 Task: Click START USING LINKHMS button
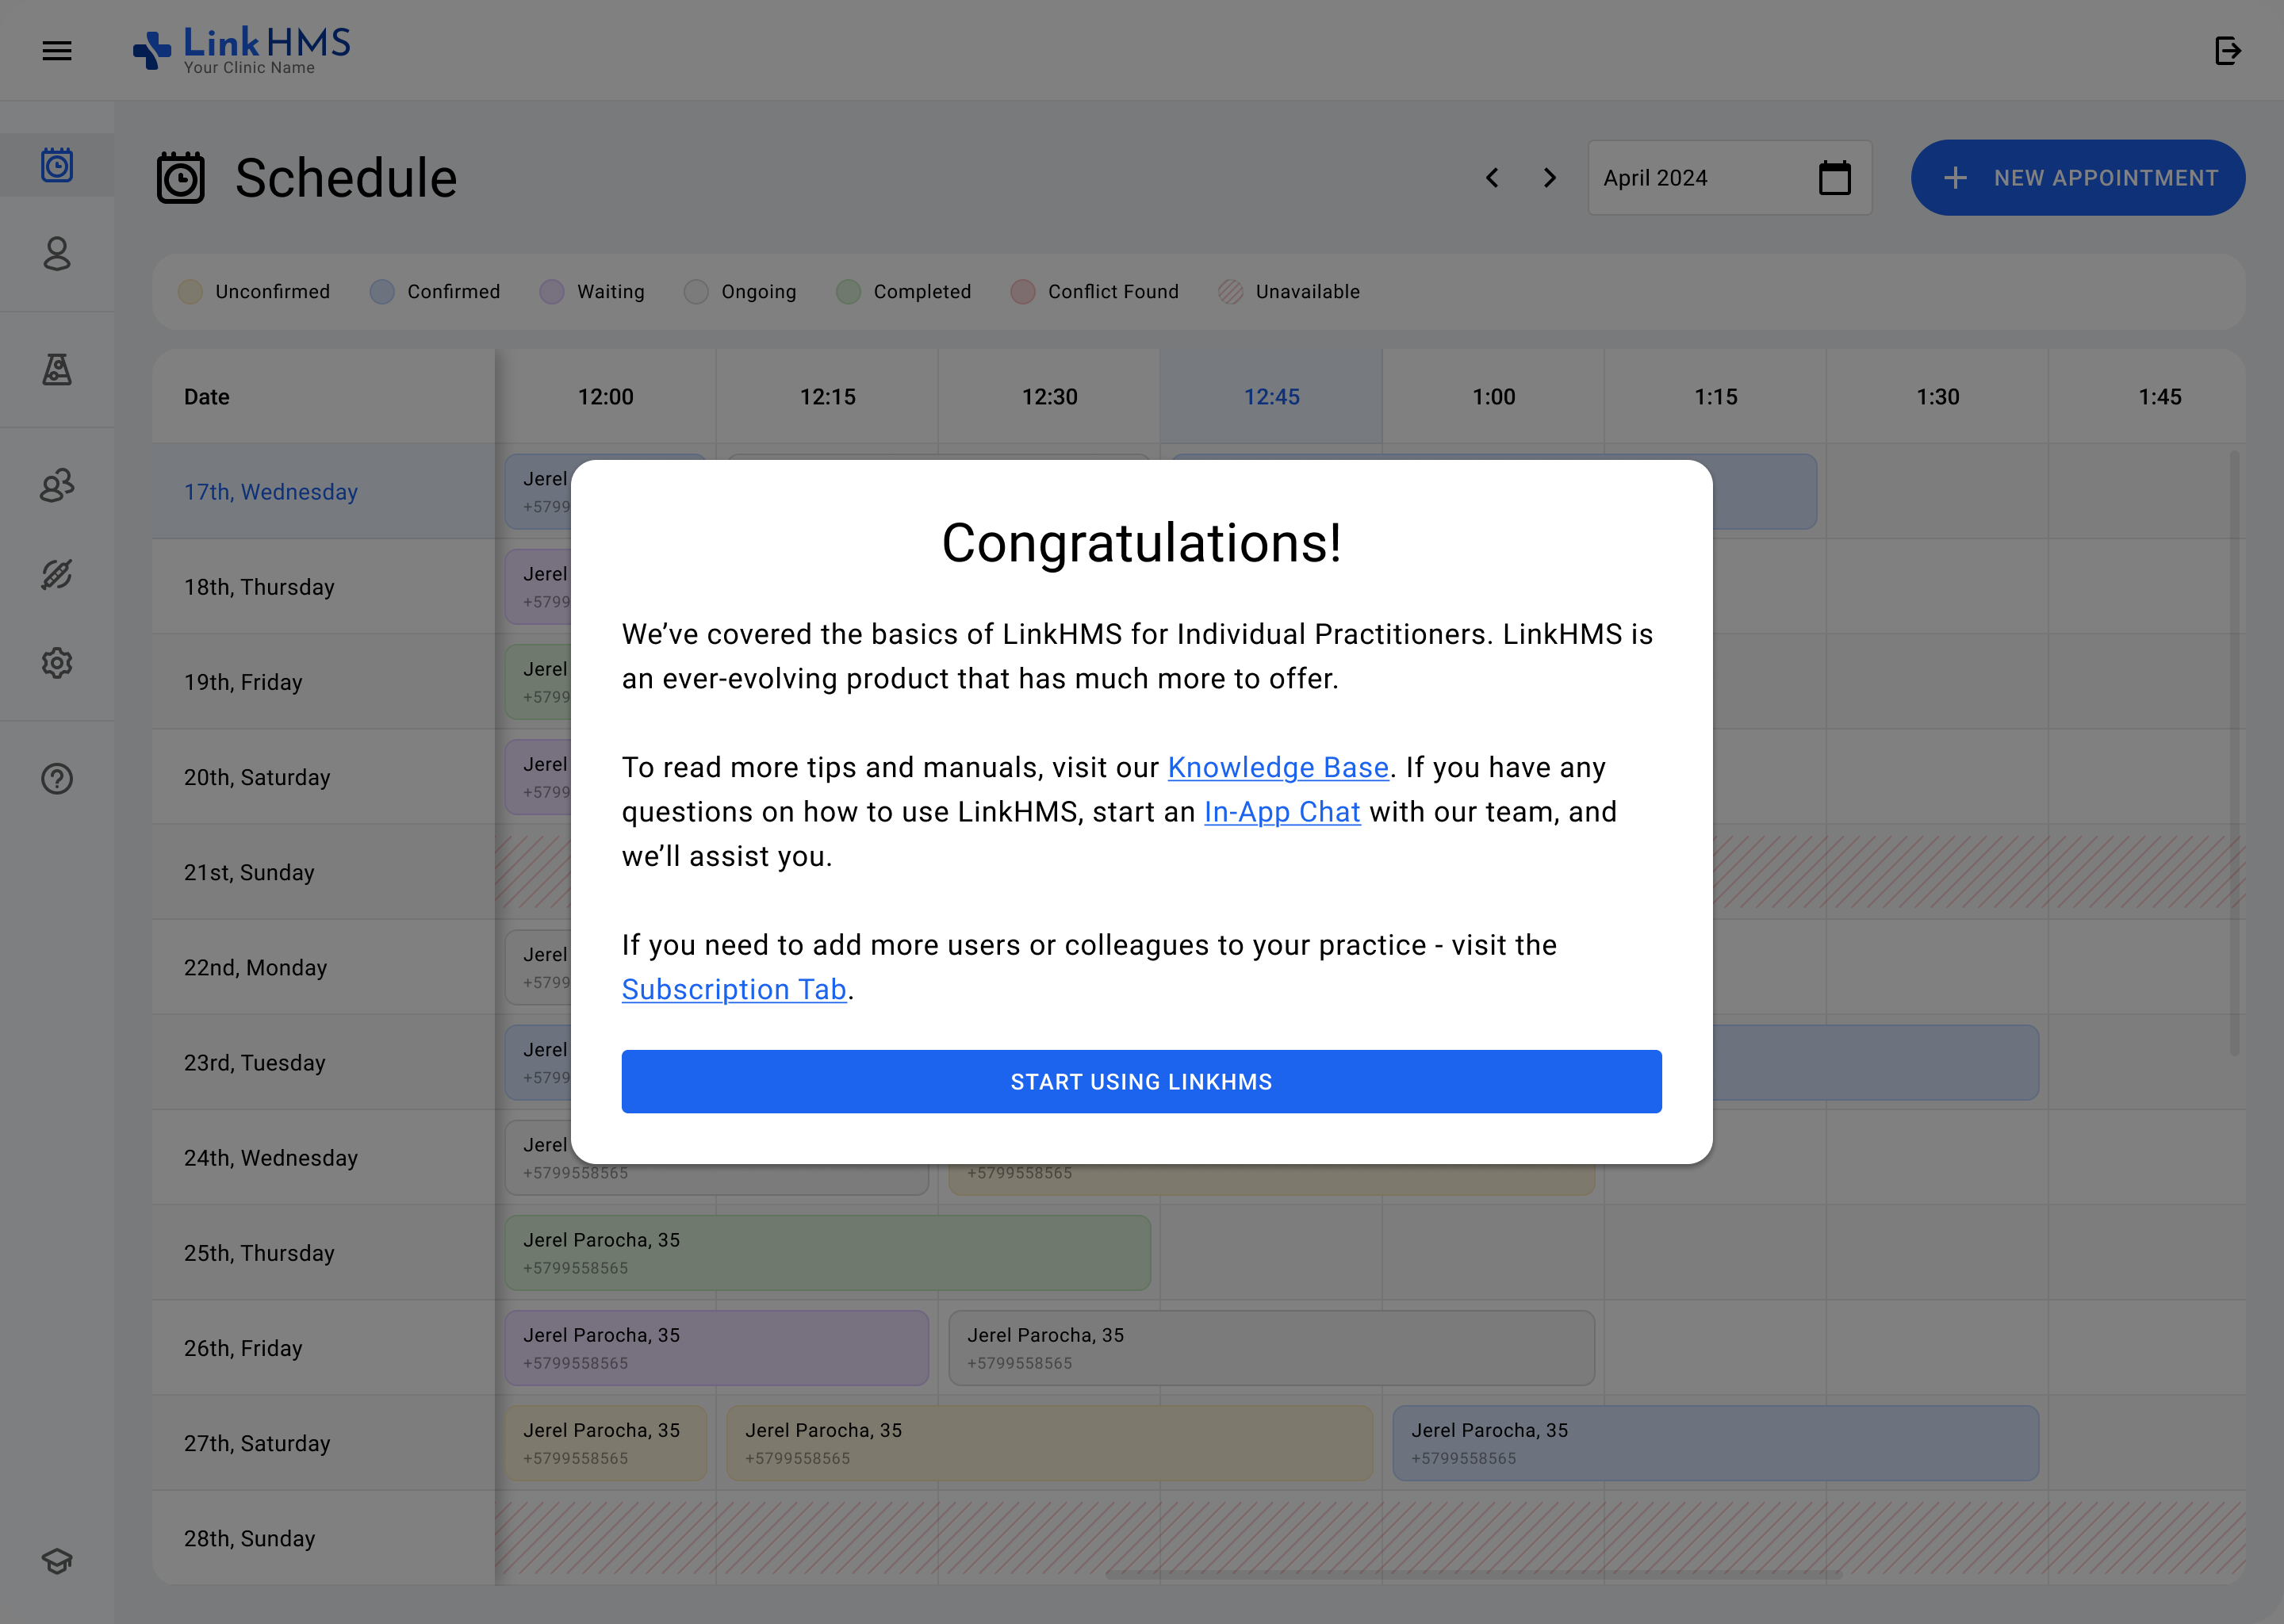click(x=1142, y=1081)
